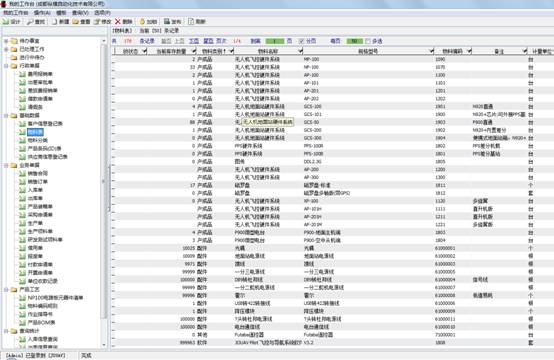Select 销售合同 in the navigation tree
Viewport: 554px width, 360px height.
point(38,173)
